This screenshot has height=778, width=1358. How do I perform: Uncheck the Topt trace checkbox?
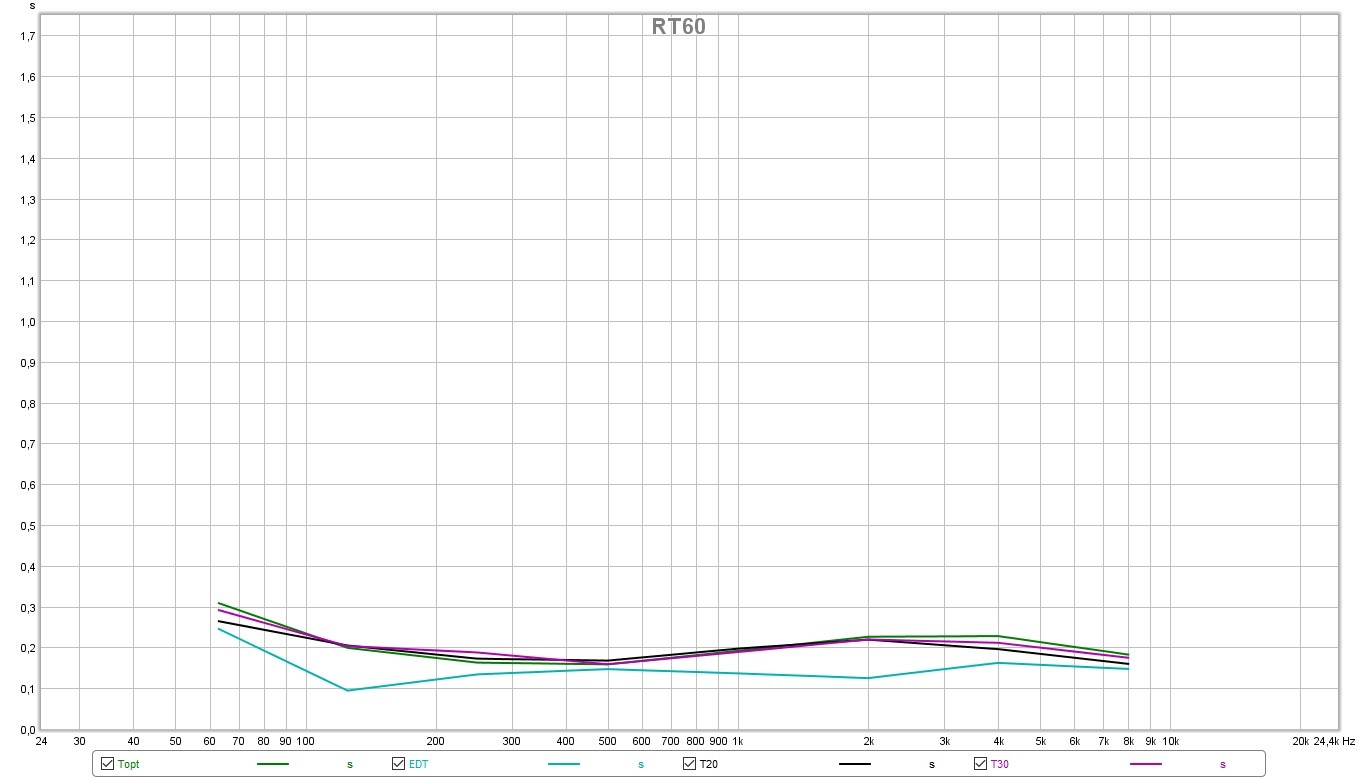coord(107,764)
